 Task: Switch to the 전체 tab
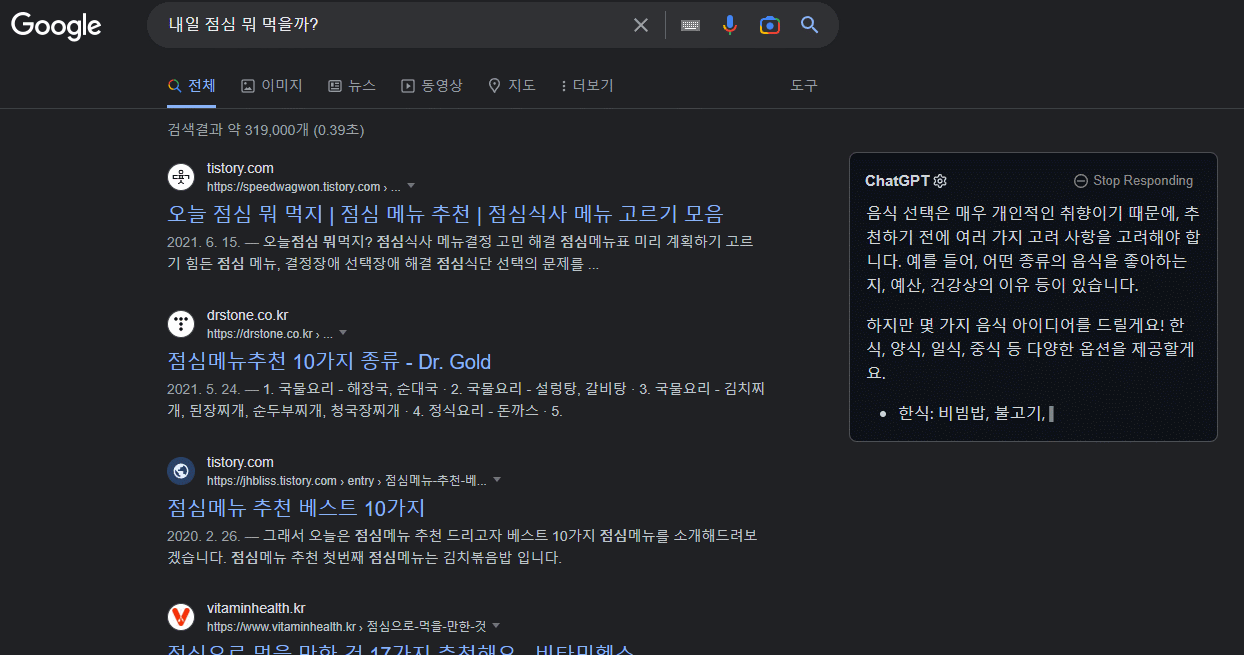pyautogui.click(x=192, y=86)
